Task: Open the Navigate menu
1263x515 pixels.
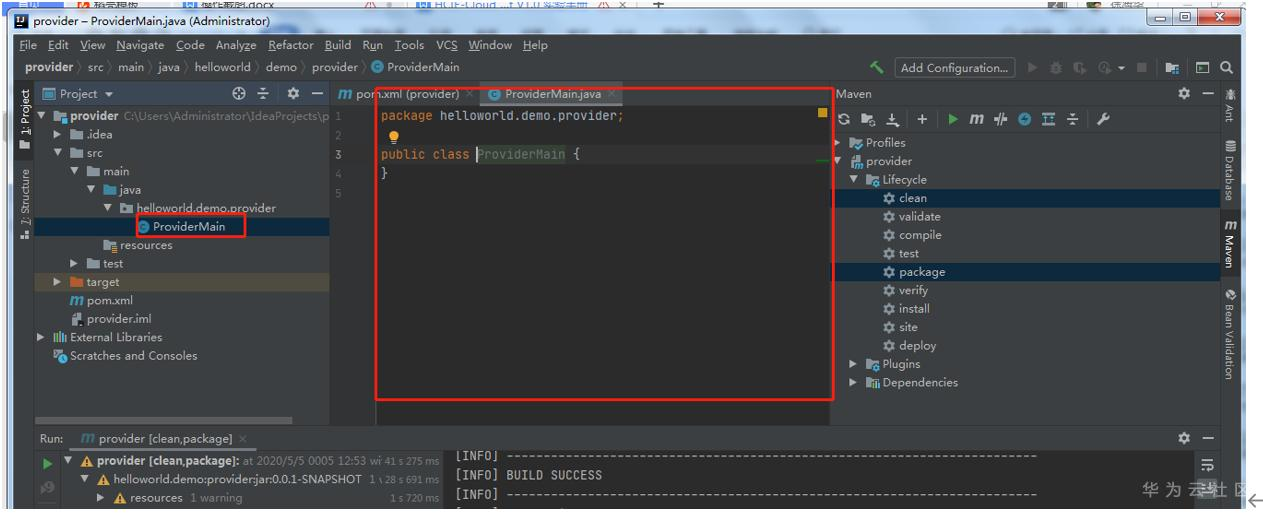Action: [140, 45]
